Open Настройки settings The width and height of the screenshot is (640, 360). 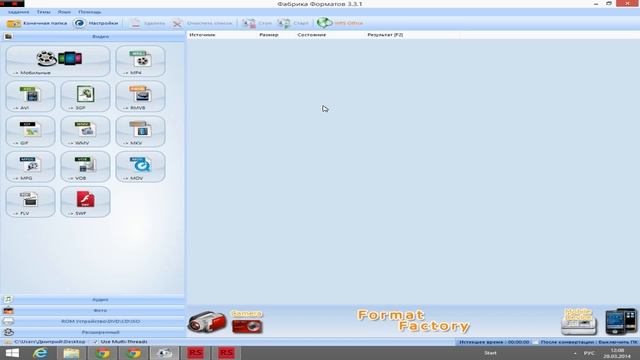[x=96, y=23]
